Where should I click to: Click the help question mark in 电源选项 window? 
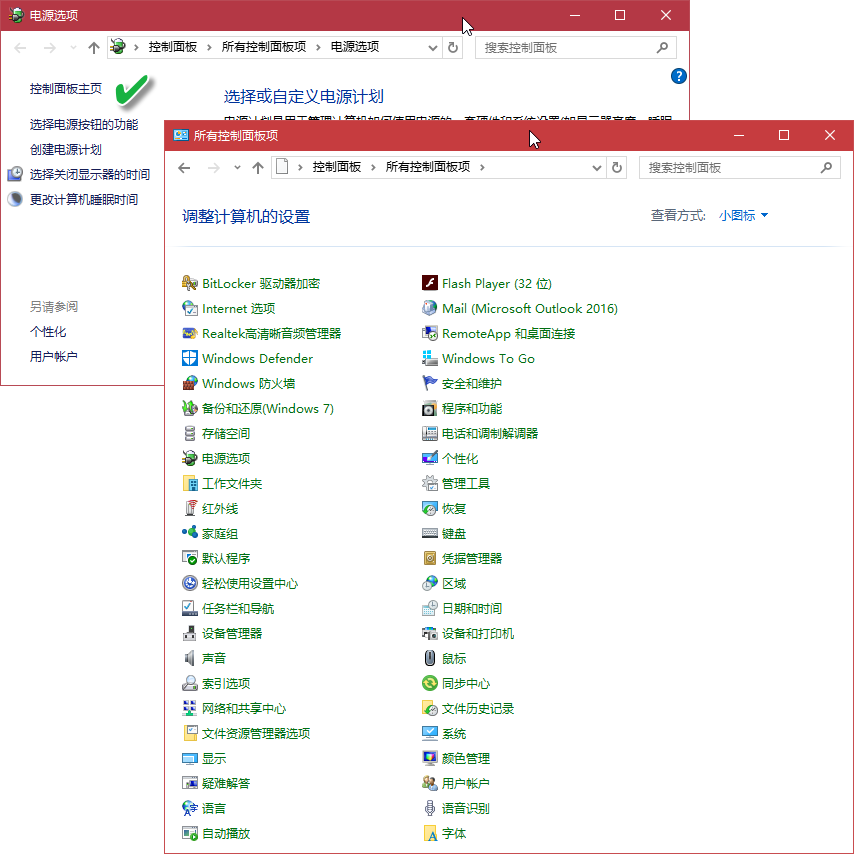pos(679,76)
